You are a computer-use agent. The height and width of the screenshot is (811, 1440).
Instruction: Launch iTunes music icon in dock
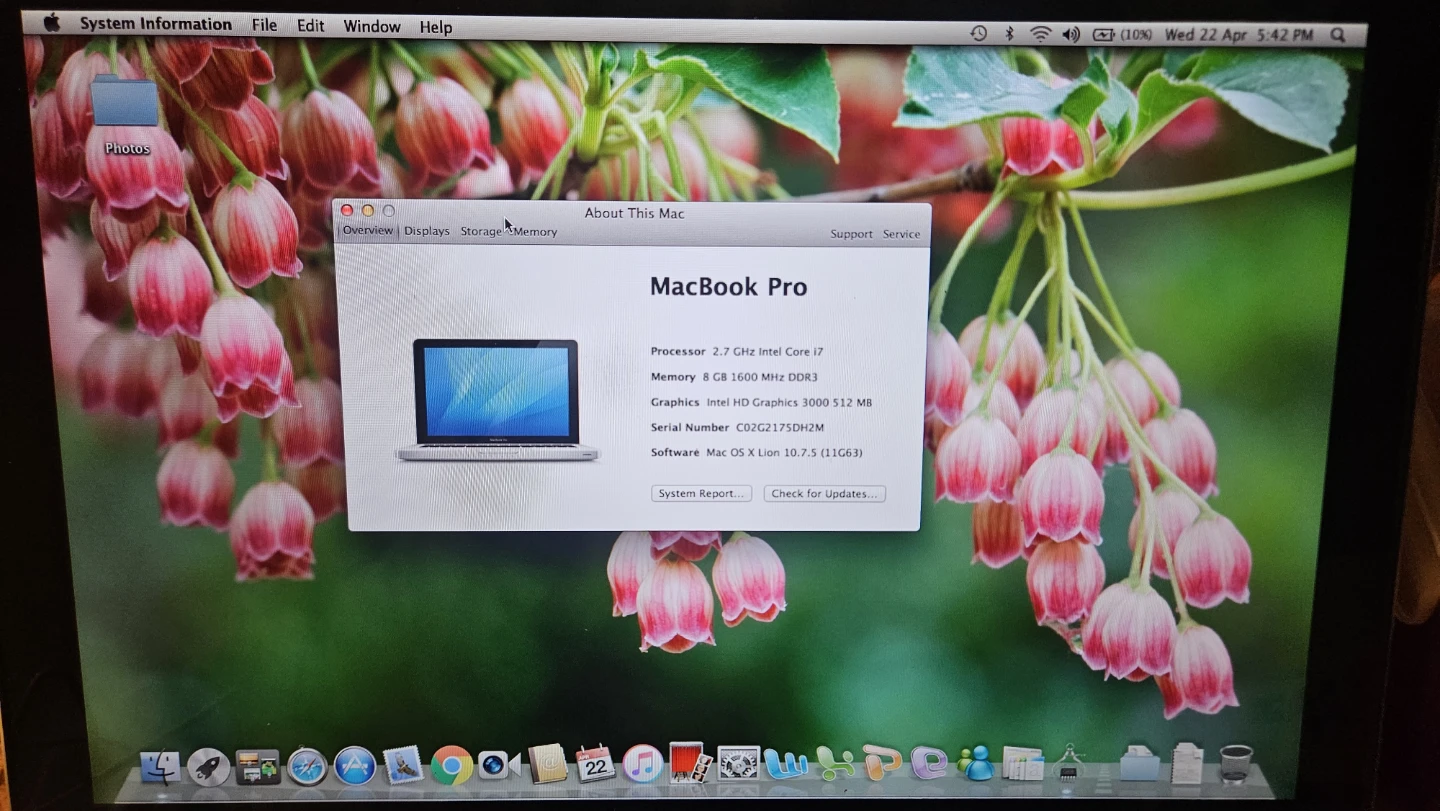(643, 765)
